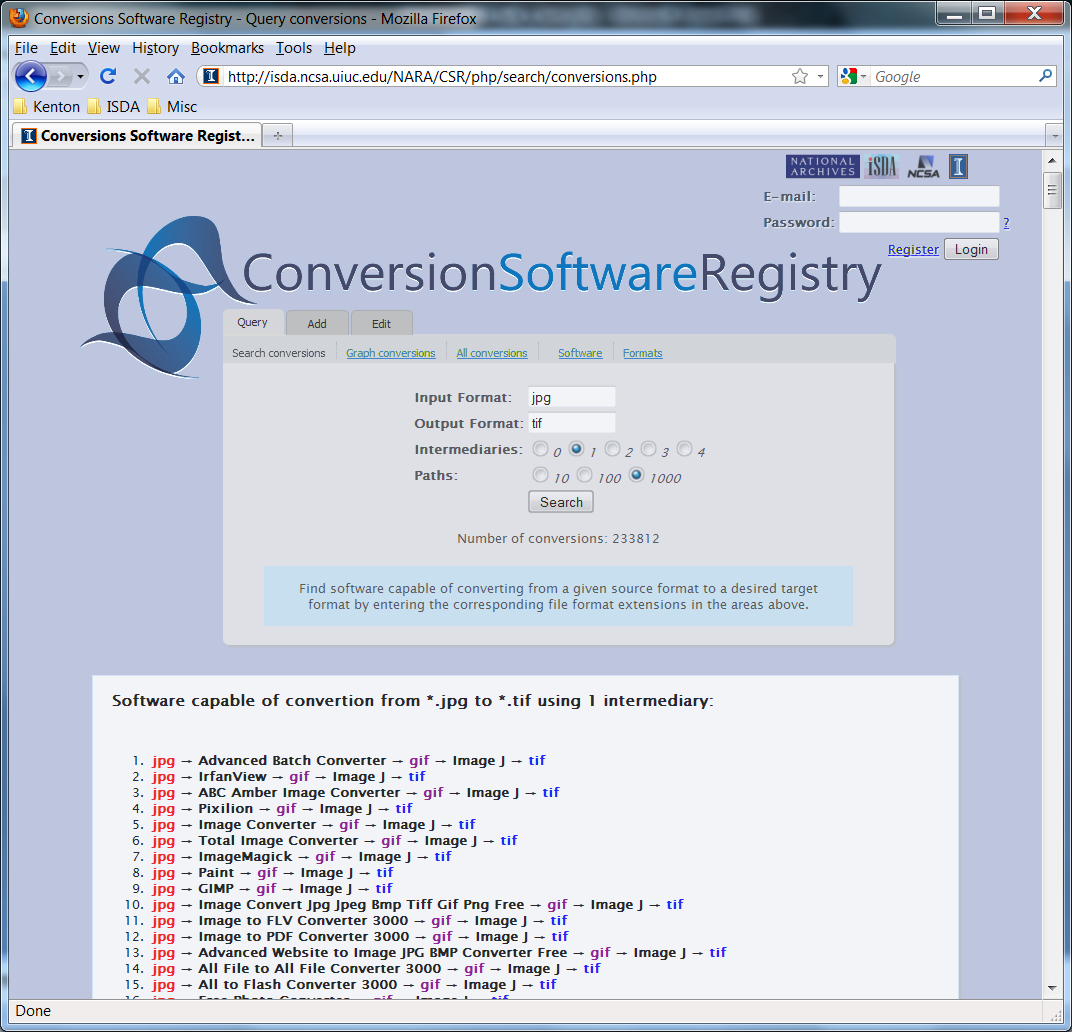This screenshot has width=1072, height=1032.
Task: Click the NCSA logo
Action: 923,166
